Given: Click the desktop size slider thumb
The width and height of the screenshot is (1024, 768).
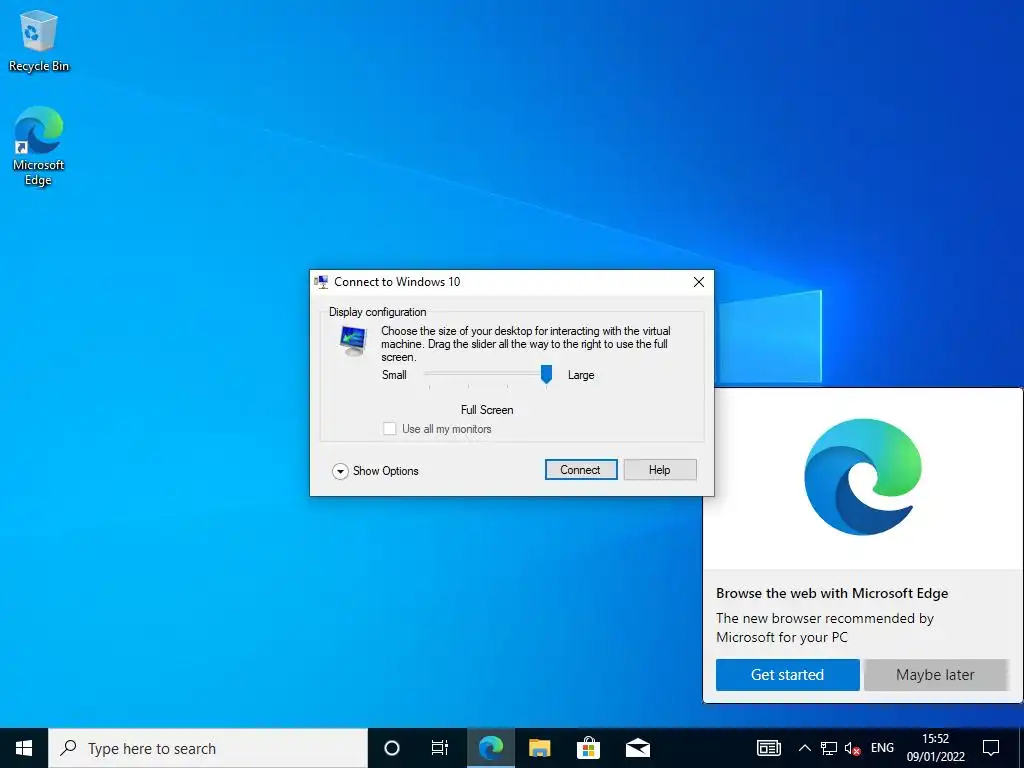Looking at the screenshot, I should coord(547,374).
